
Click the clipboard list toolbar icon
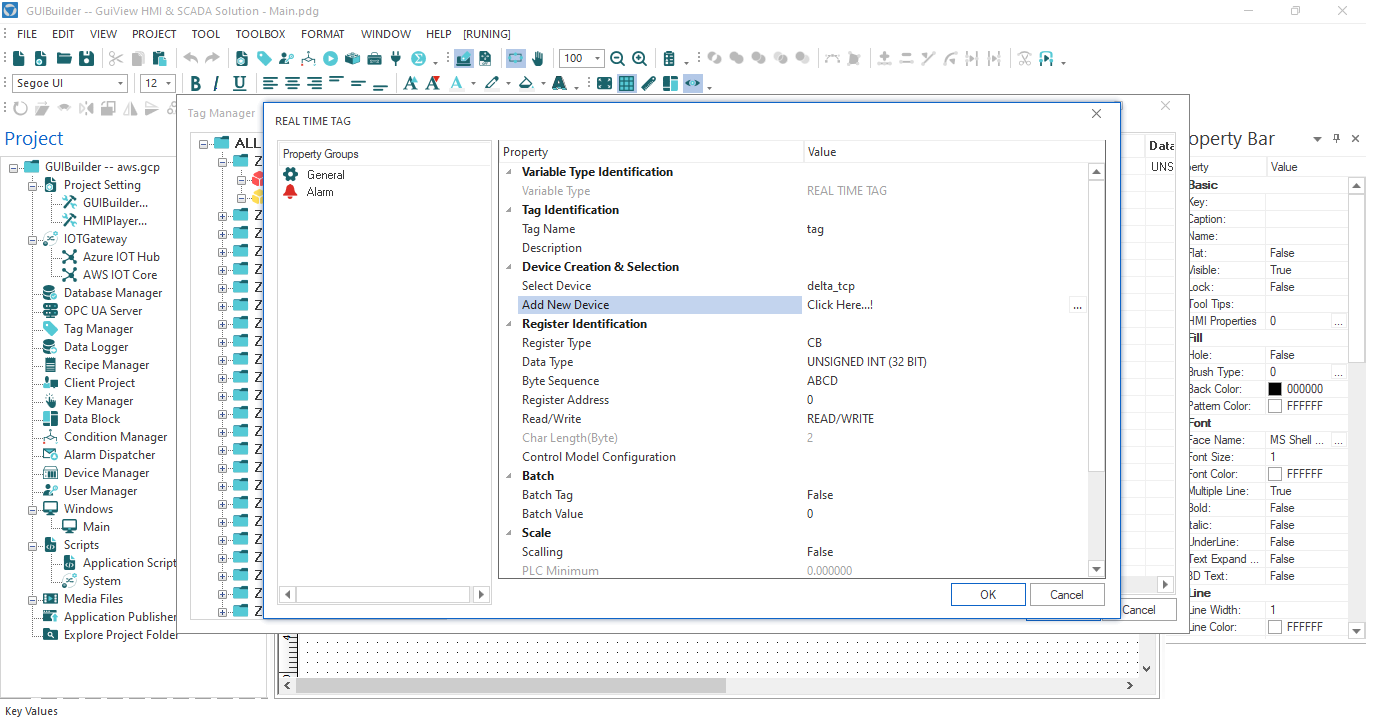670,58
